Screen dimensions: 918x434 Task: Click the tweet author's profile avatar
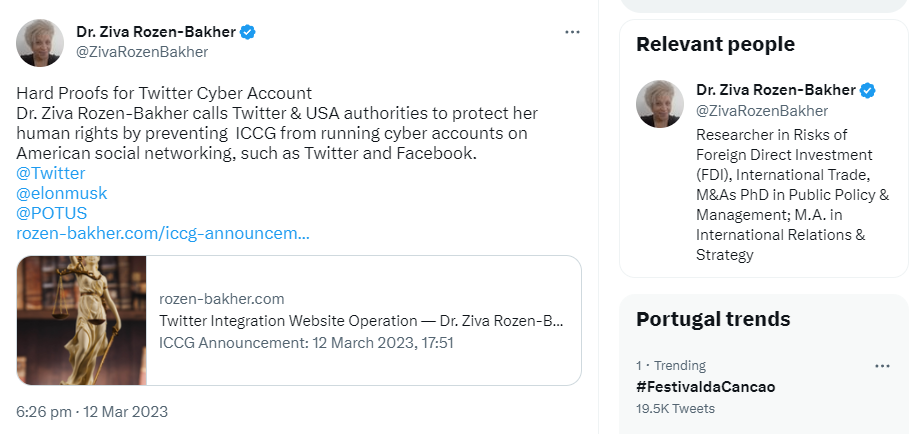[x=40, y=42]
